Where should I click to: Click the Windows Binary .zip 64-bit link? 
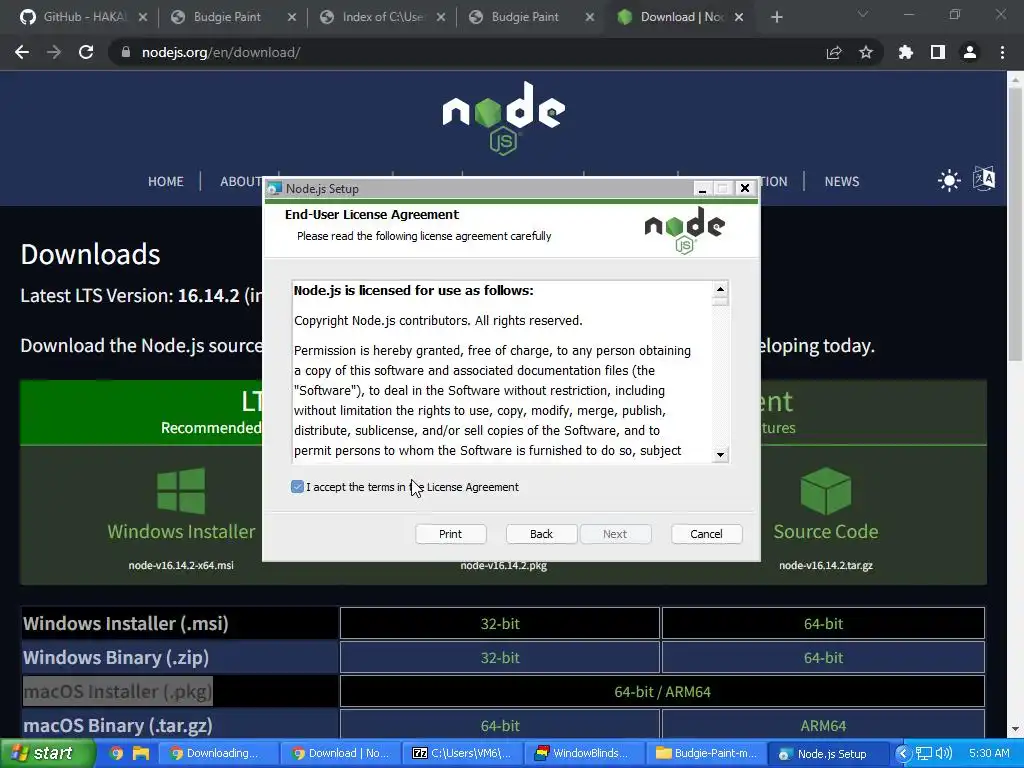(823, 657)
